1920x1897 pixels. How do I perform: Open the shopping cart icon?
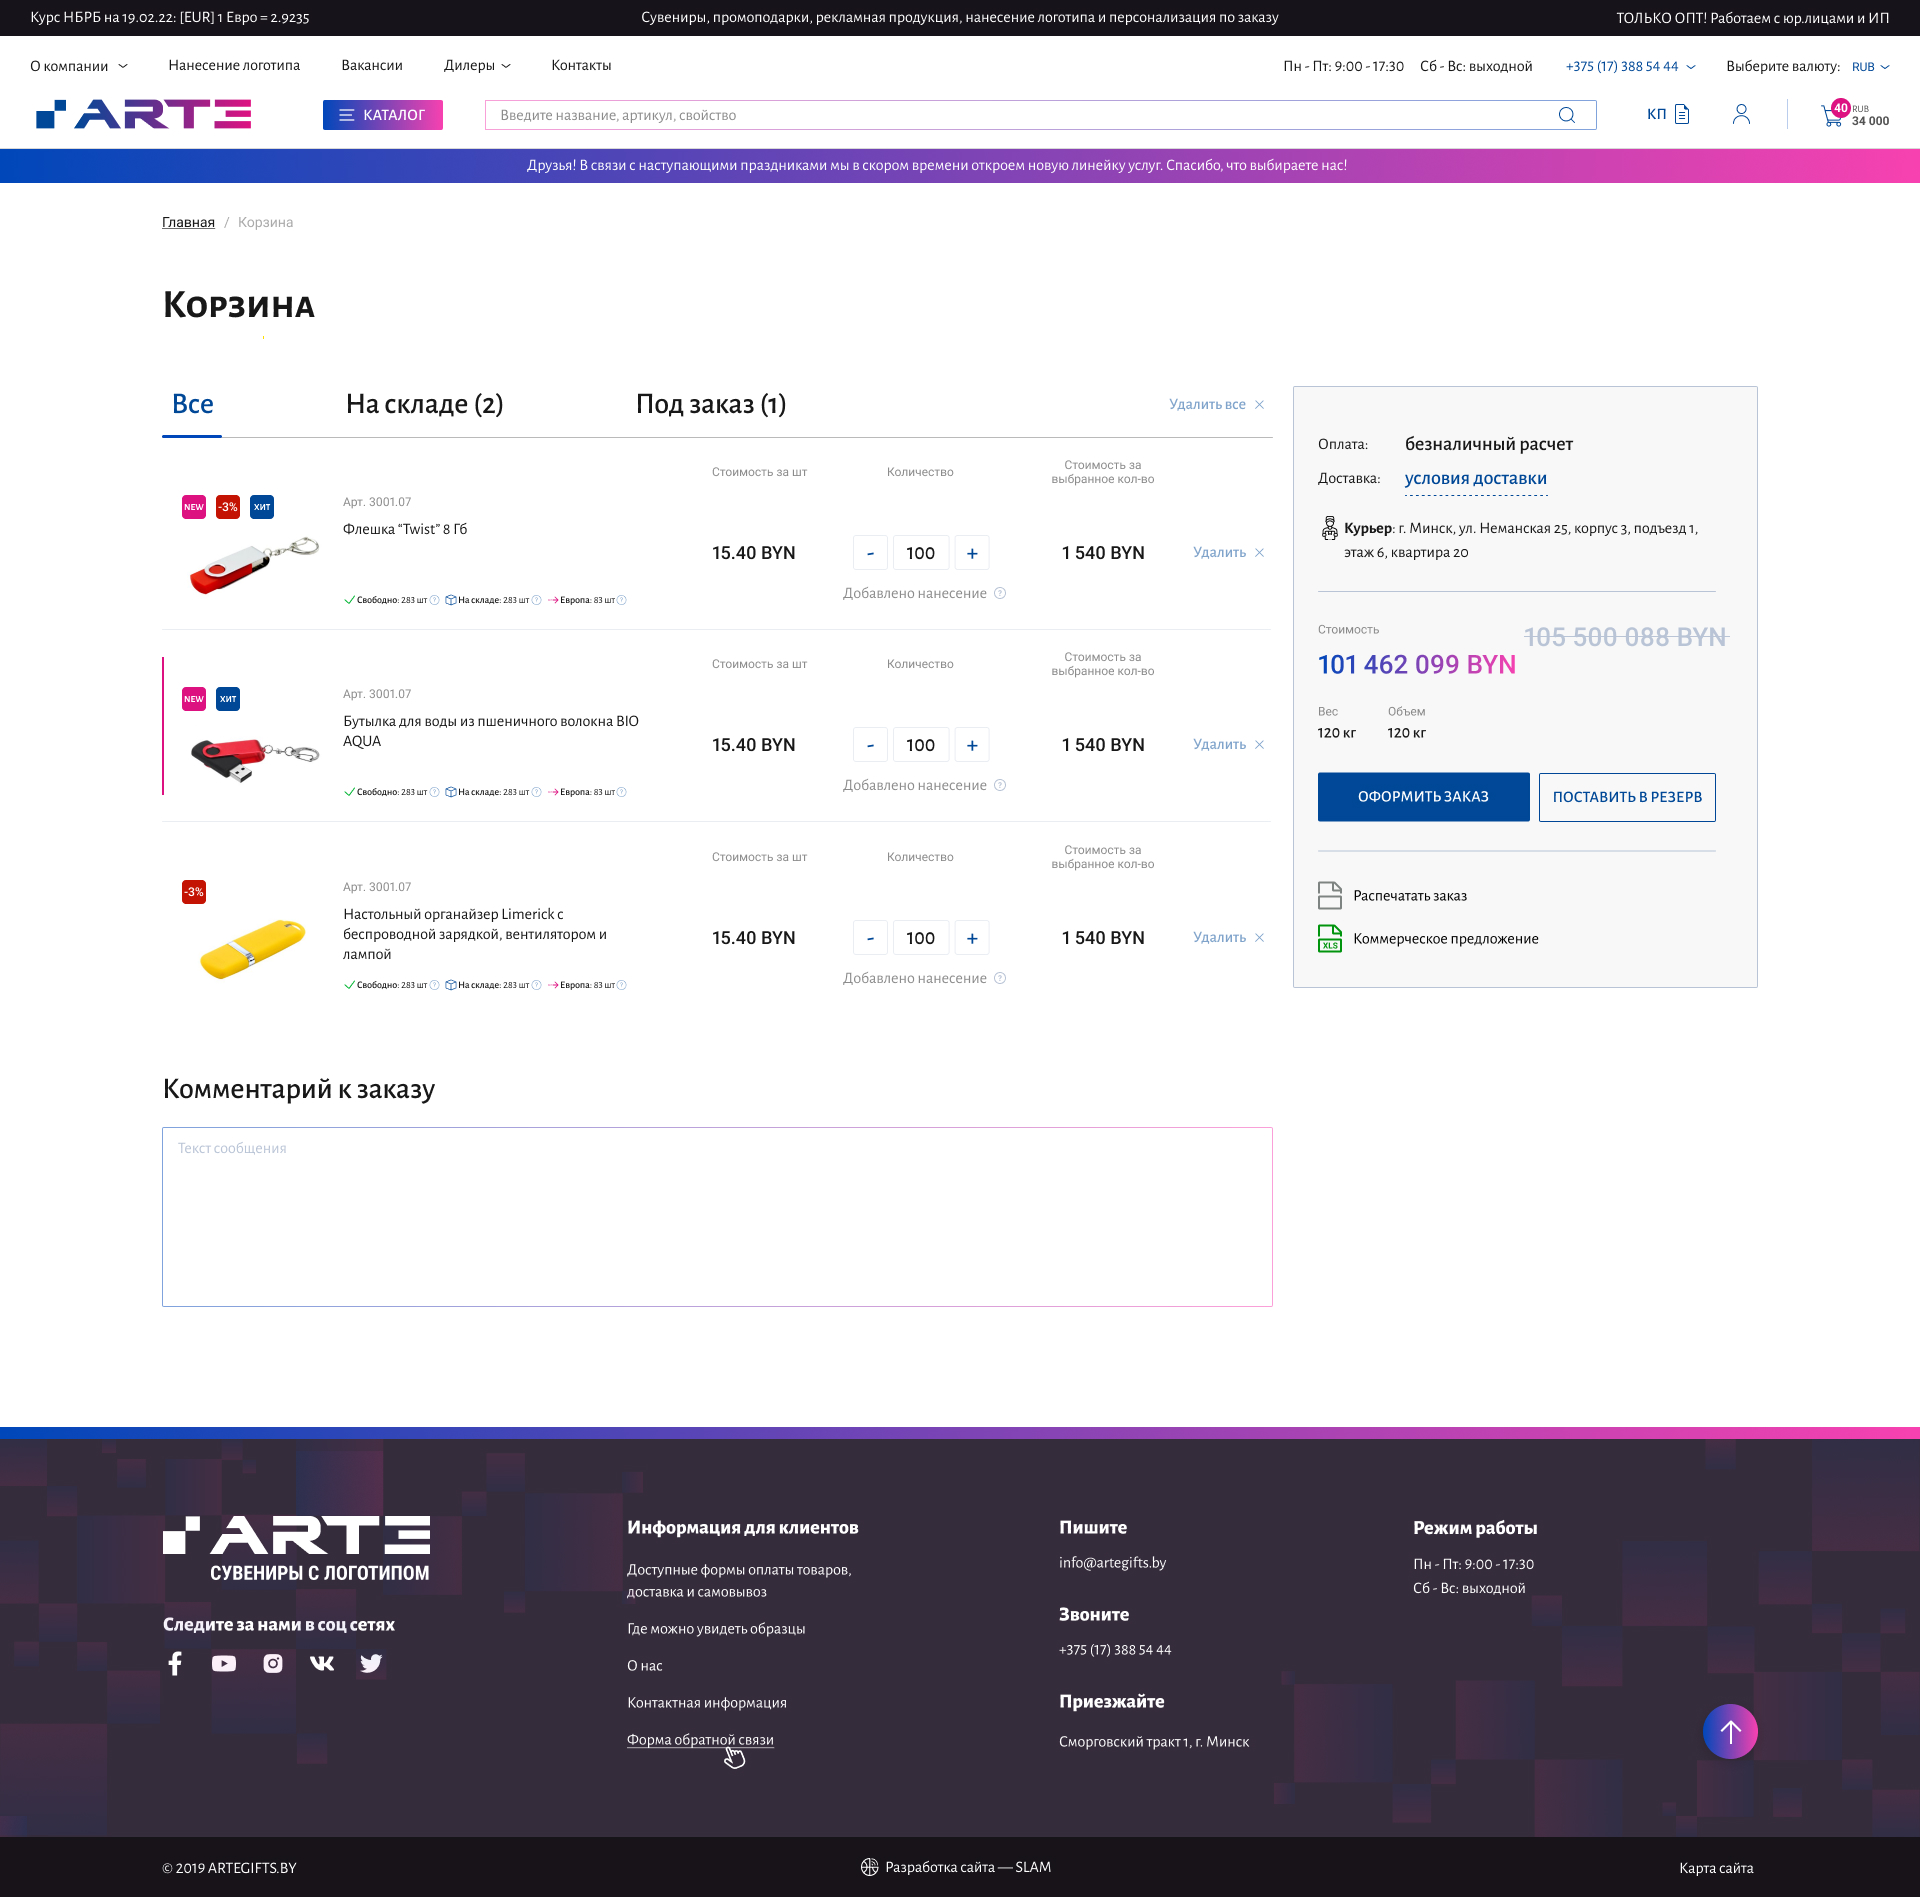click(x=1832, y=116)
